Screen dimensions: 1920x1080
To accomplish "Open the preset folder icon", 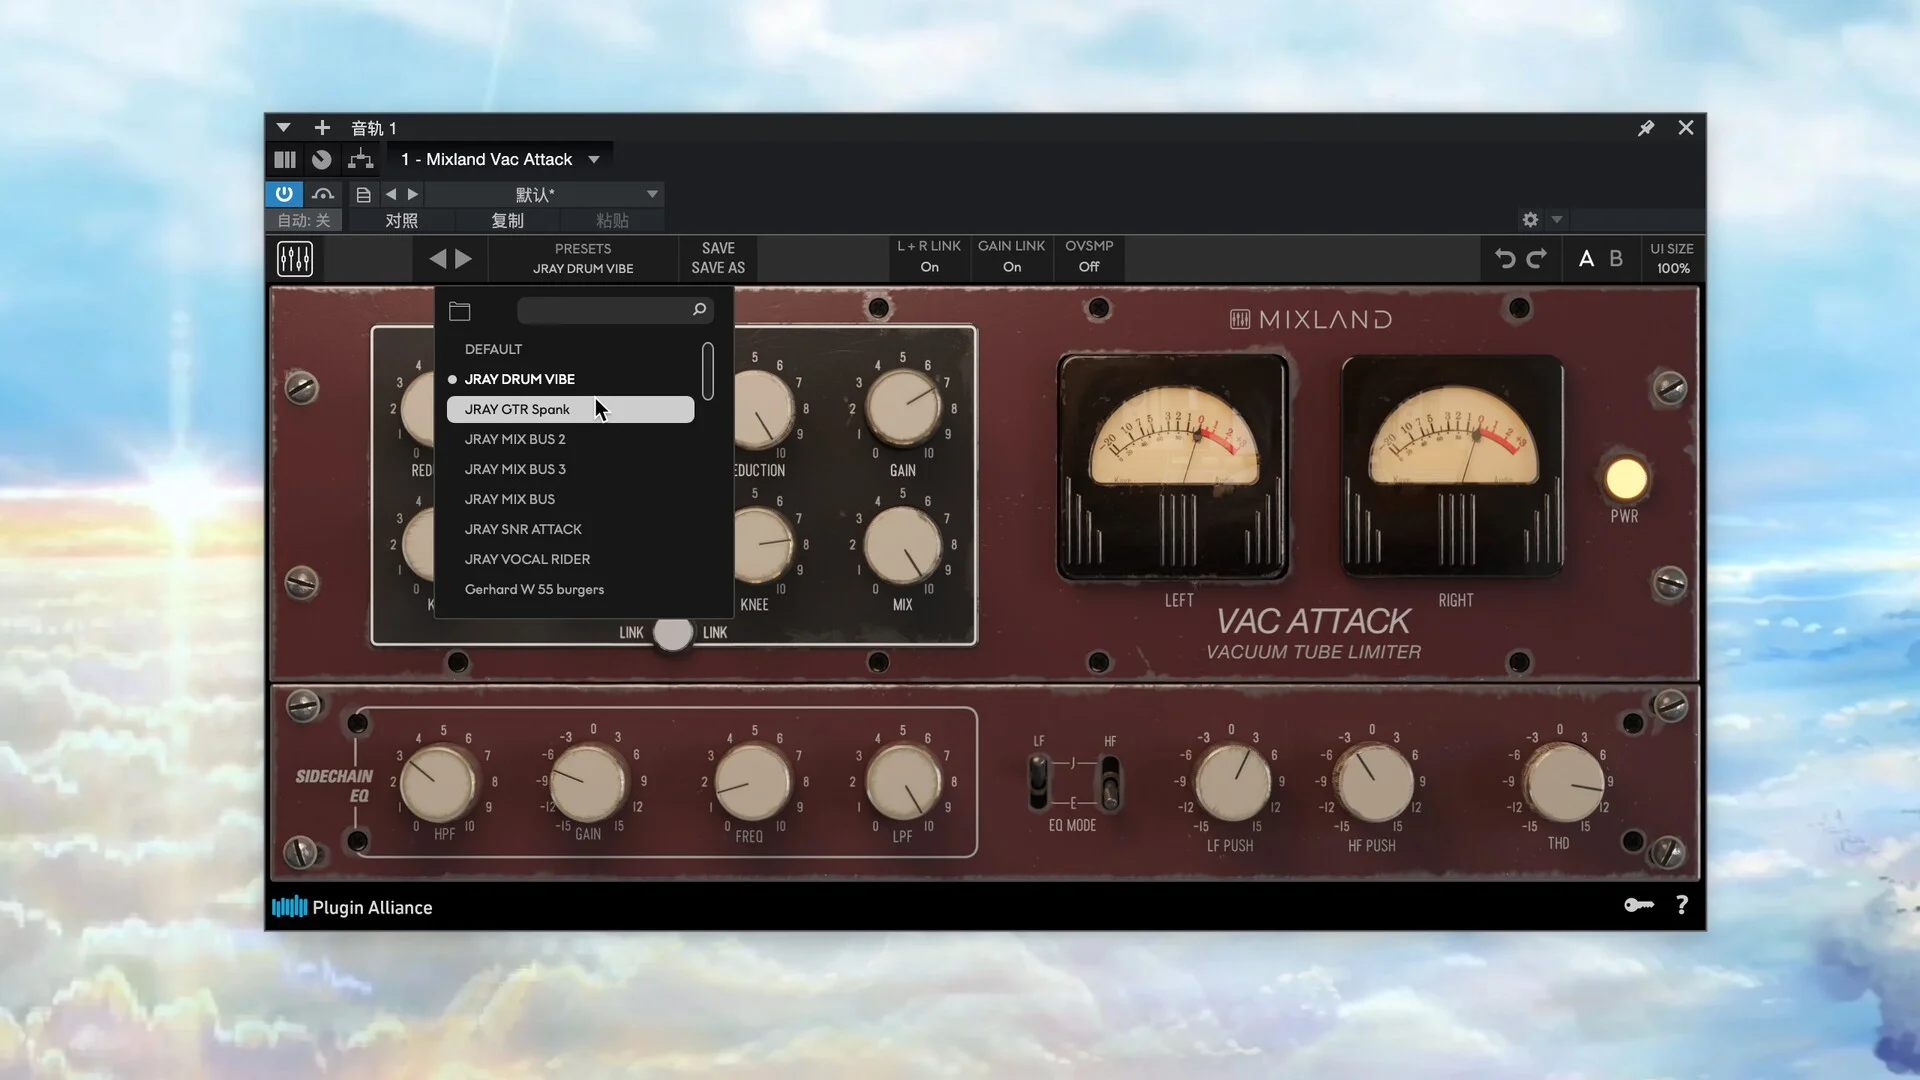I will click(x=460, y=311).
